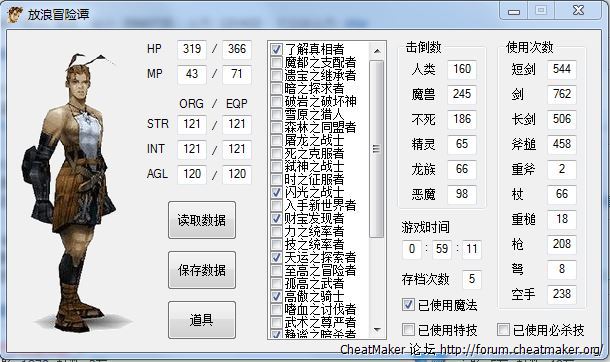The height and width of the screenshot is (362, 610).
Task: Check the 弑神之战士 checkbox
Action: point(276,166)
